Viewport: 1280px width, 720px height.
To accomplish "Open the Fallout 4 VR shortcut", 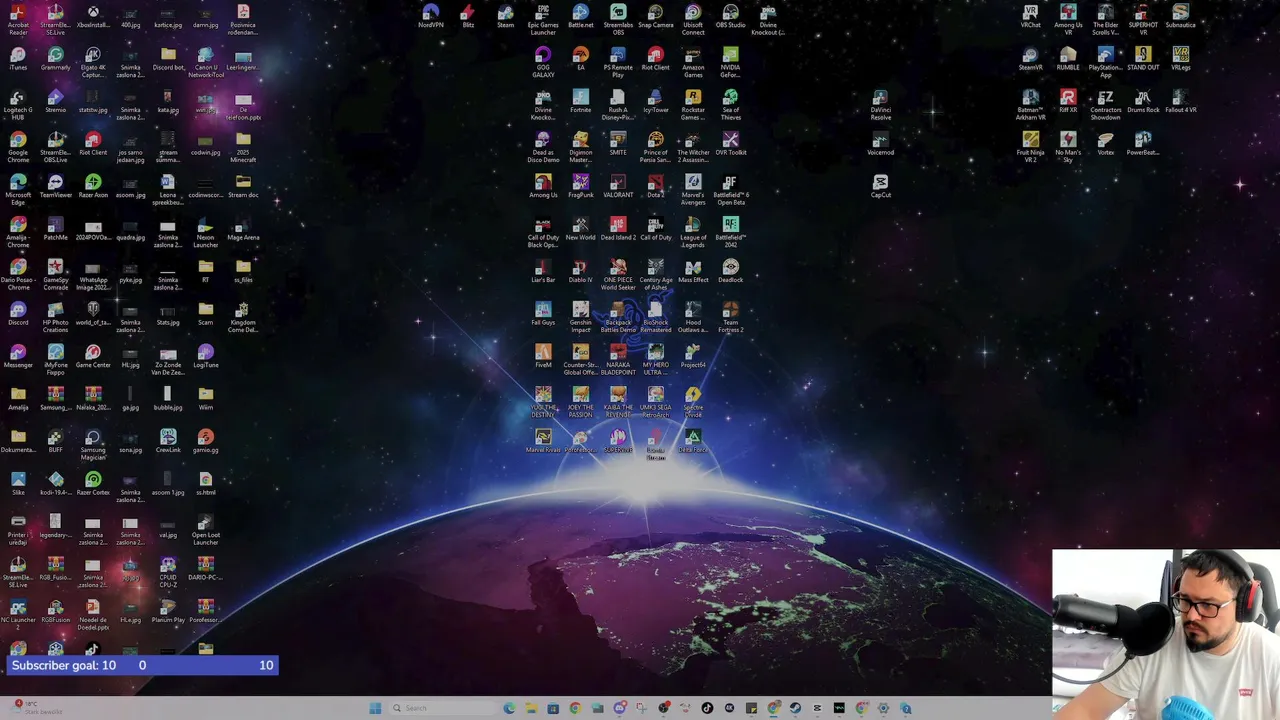I will click(1181, 101).
